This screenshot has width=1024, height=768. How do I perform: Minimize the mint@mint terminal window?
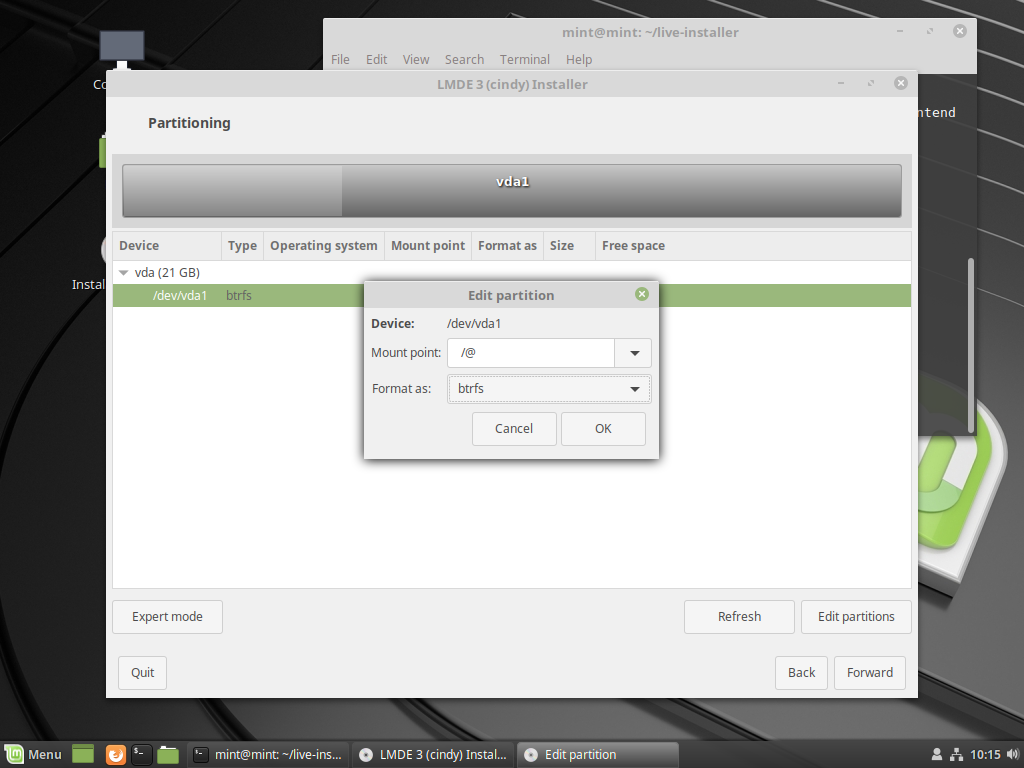(900, 31)
